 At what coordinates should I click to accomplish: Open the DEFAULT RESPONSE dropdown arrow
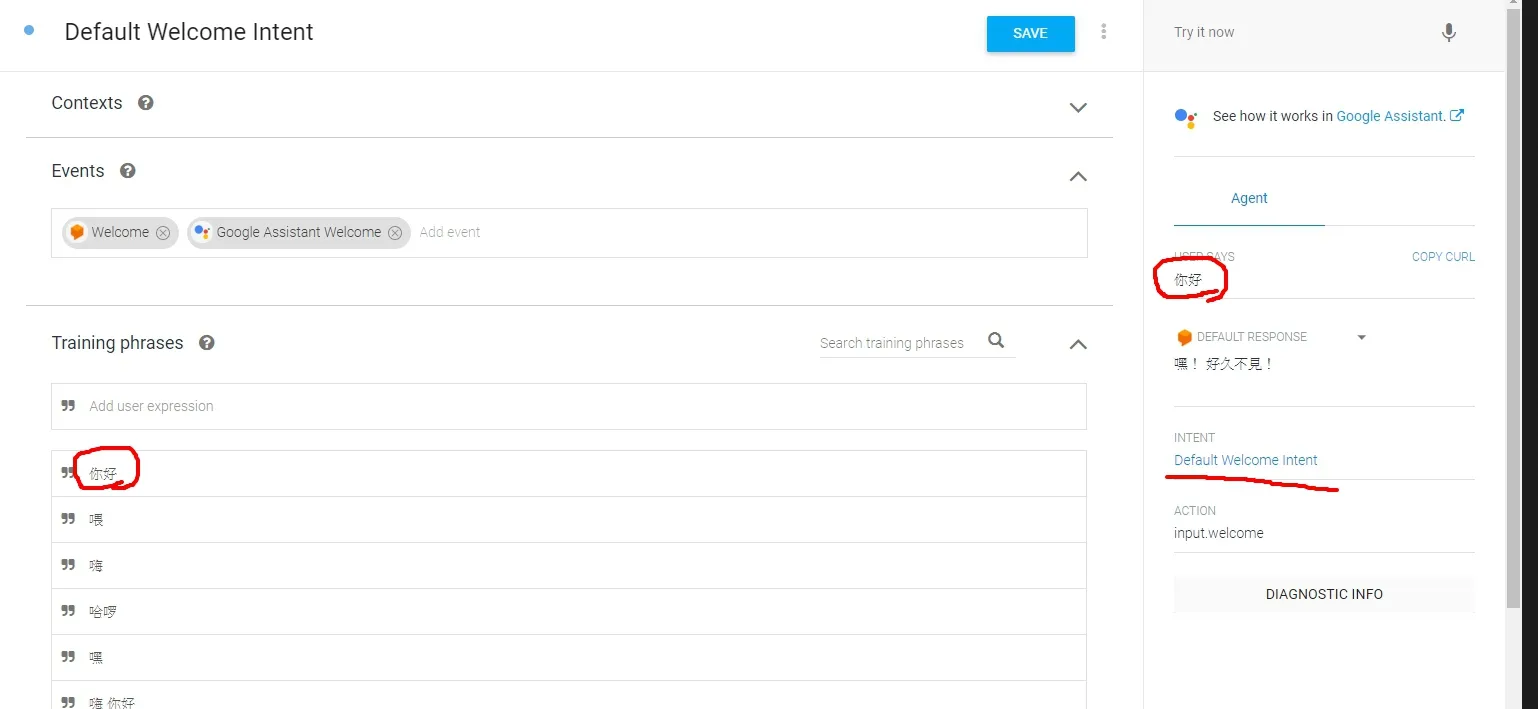pos(1361,338)
